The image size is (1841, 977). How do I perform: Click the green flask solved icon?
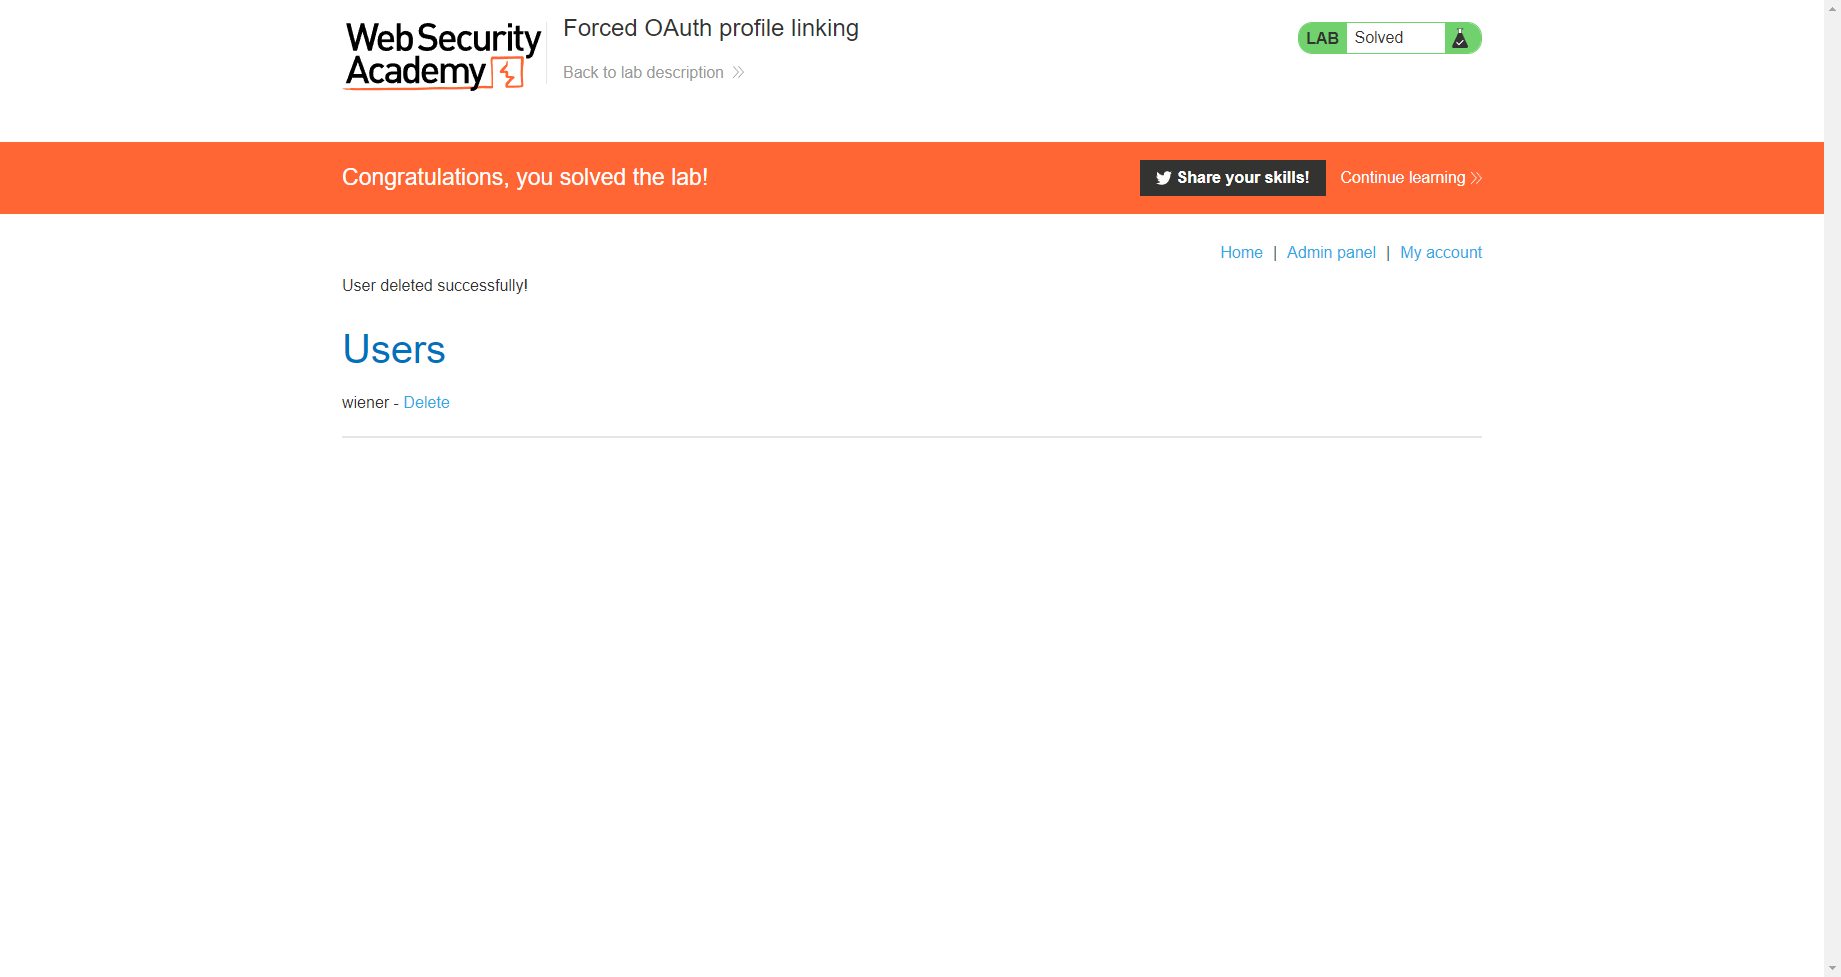pyautogui.click(x=1461, y=37)
